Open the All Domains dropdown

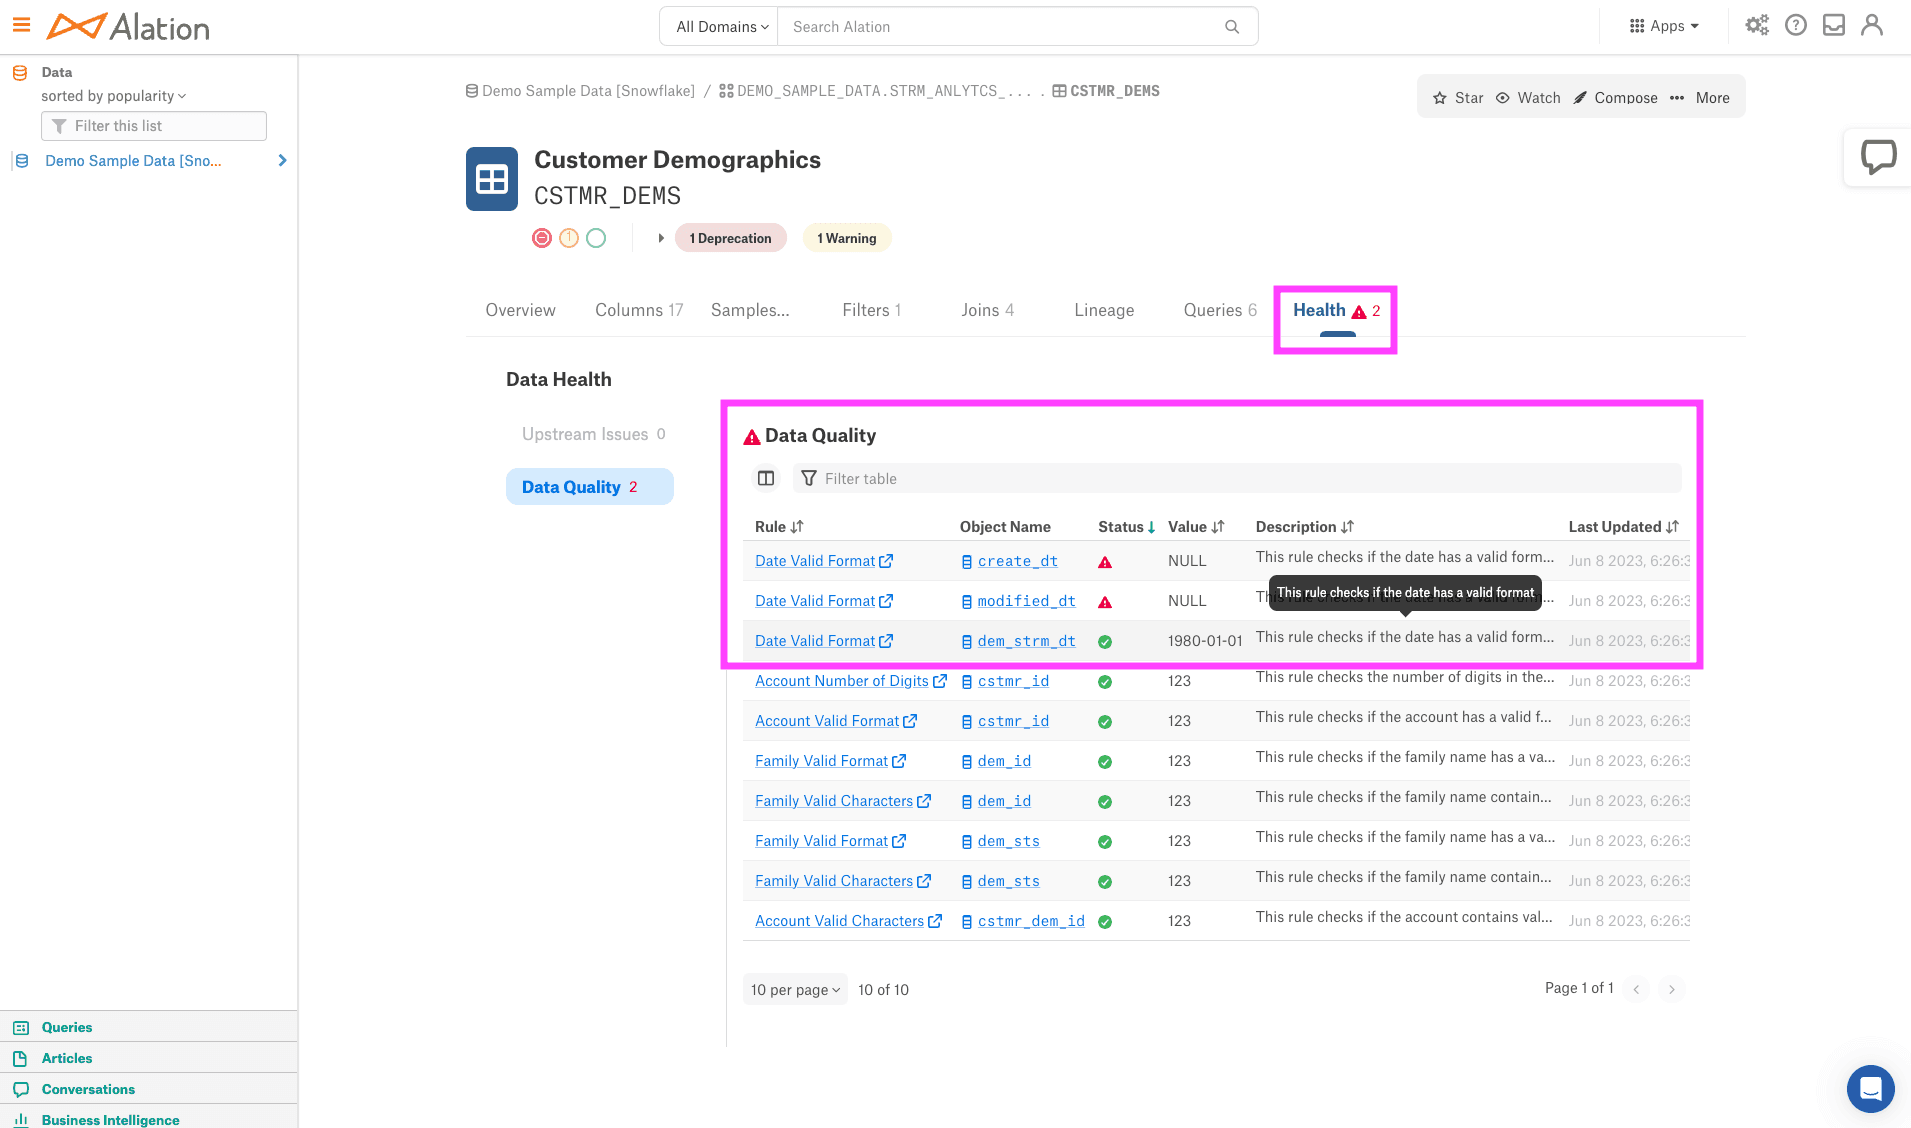pos(719,26)
